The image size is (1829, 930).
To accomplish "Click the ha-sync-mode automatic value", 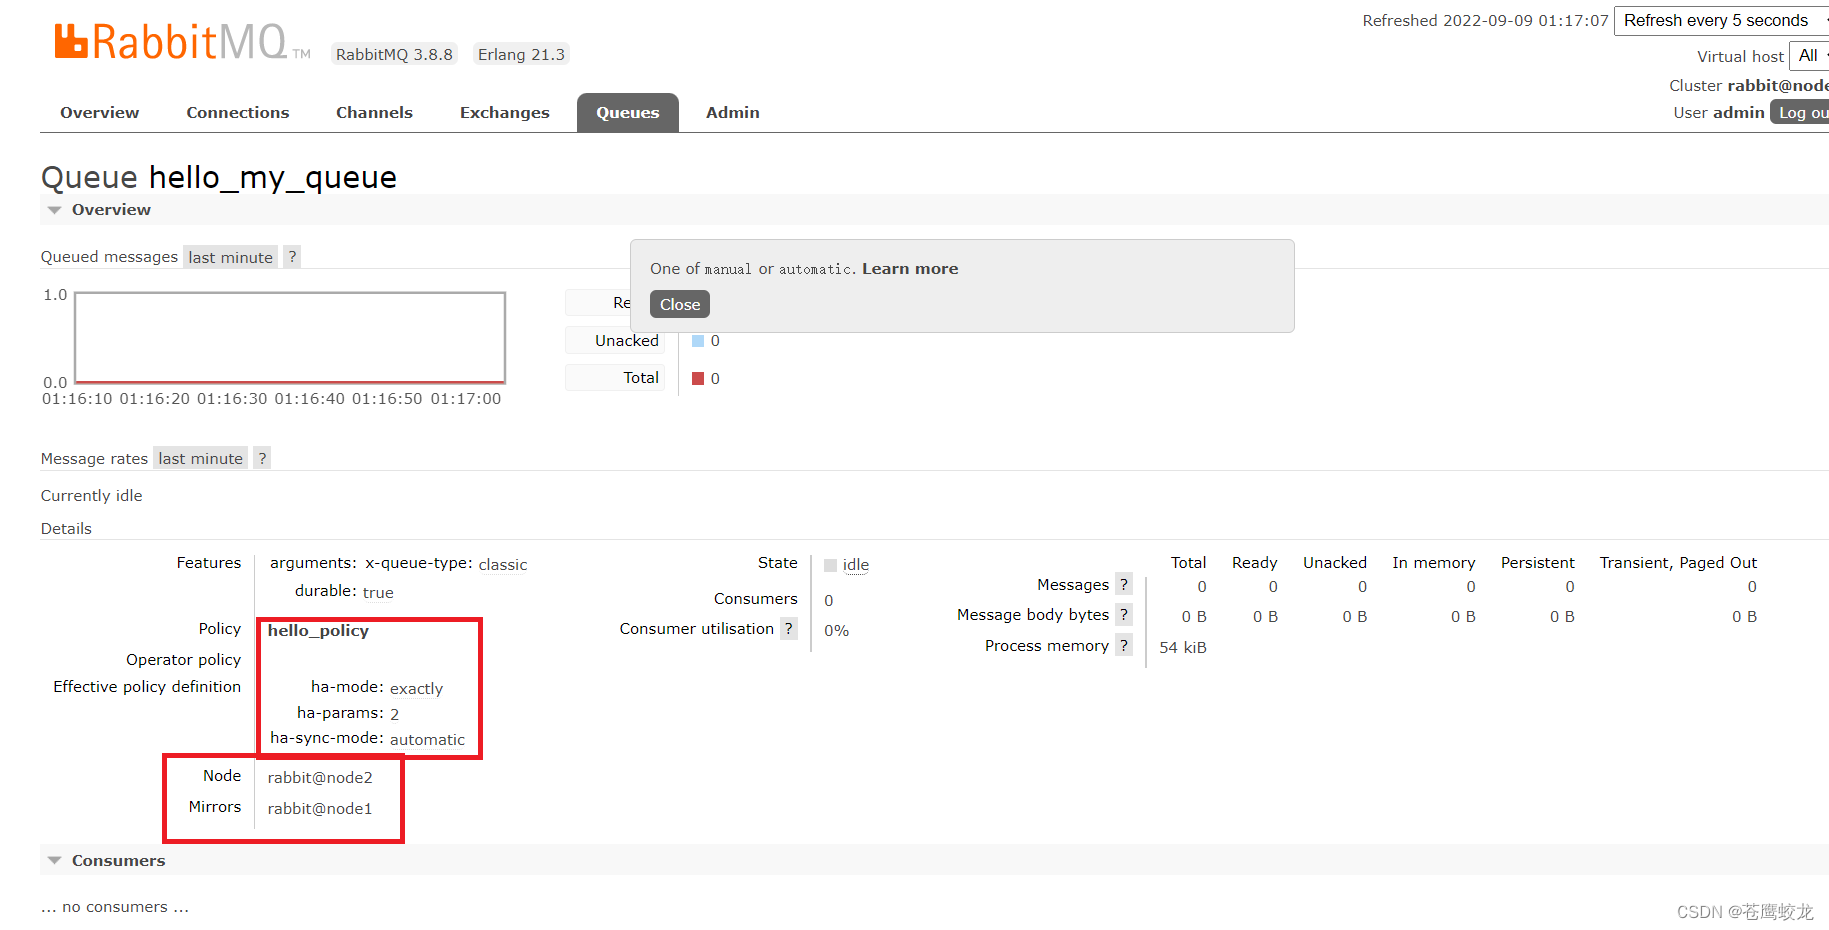I will [427, 740].
